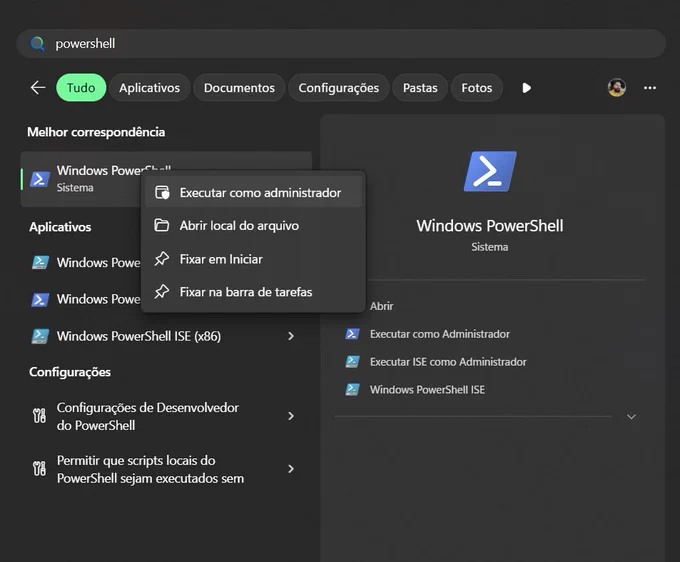680x562 pixels.
Task: Click Executar ISE como Administrador
Action: pyautogui.click(x=448, y=362)
